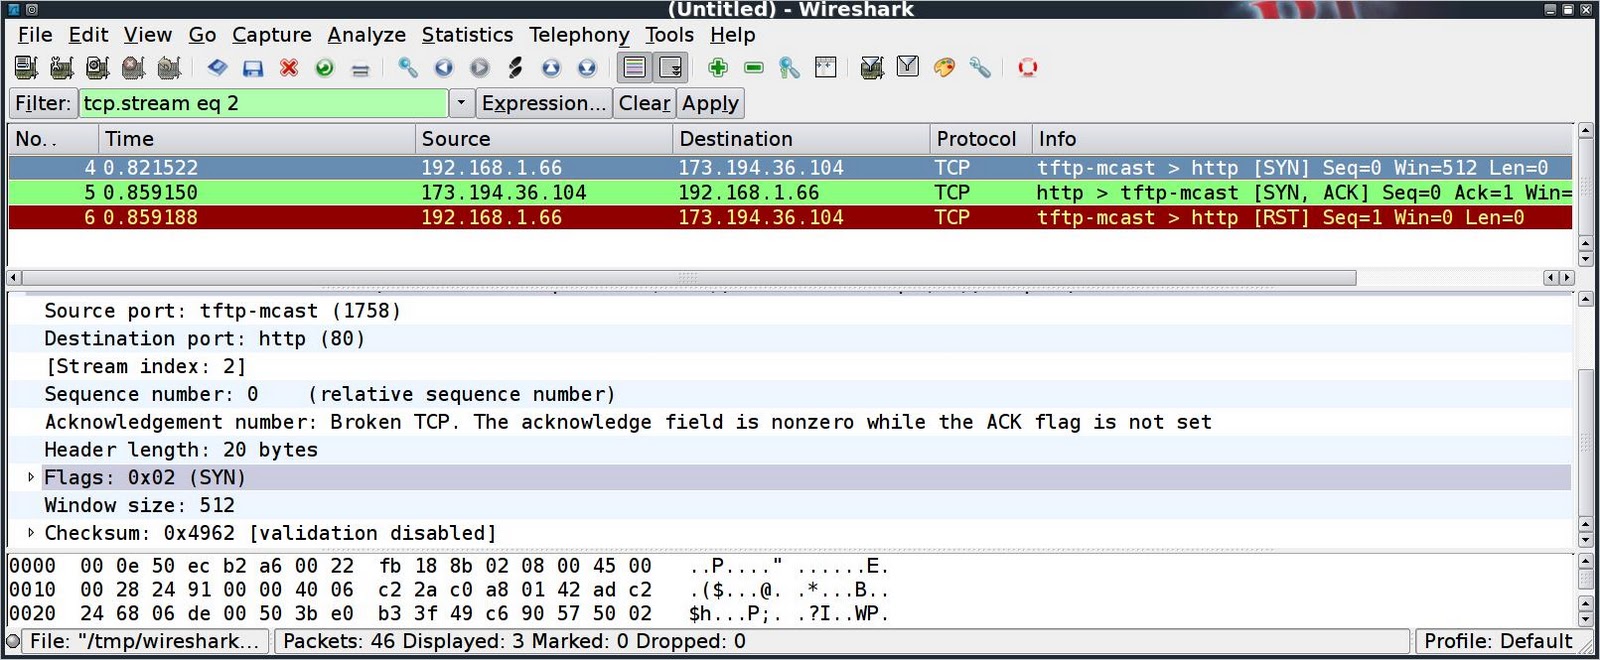The image size is (1600, 660).
Task: Open the Analyze menu
Action: click(x=367, y=35)
